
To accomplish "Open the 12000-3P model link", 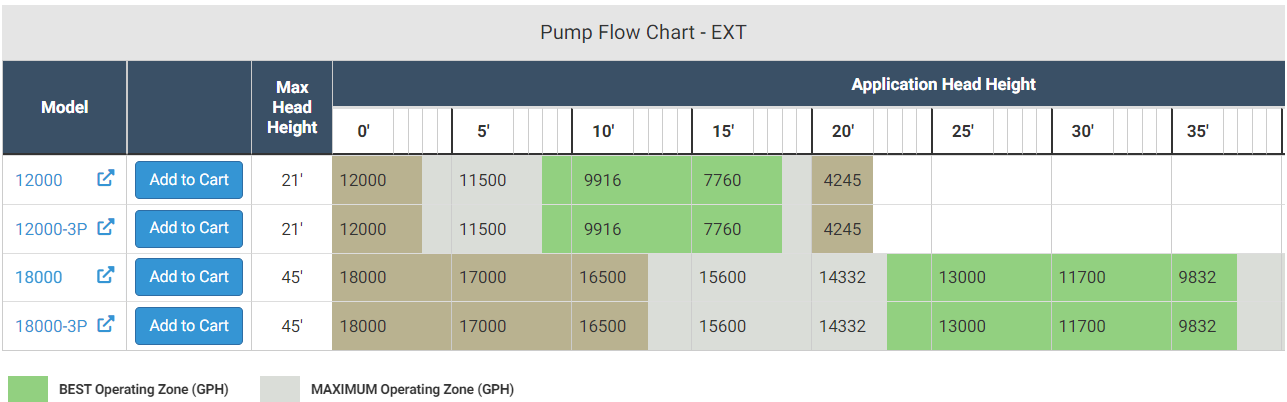I will (51, 229).
